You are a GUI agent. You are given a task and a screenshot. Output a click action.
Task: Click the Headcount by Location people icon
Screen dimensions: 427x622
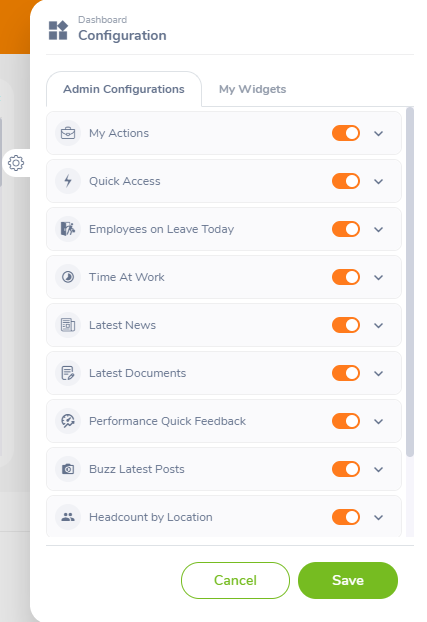(68, 517)
